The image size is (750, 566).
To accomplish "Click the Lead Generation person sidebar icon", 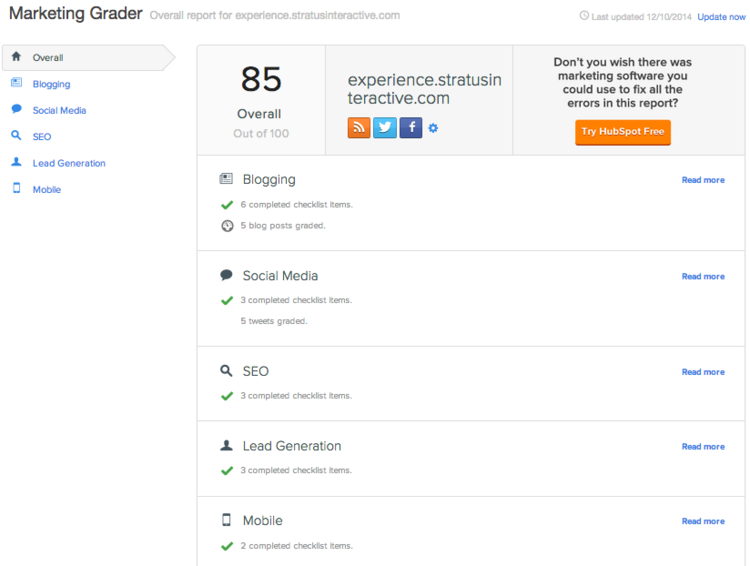I will [x=16, y=162].
